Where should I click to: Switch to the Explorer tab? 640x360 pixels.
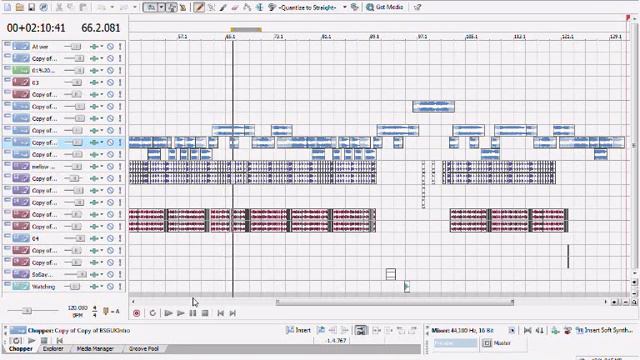point(53,349)
